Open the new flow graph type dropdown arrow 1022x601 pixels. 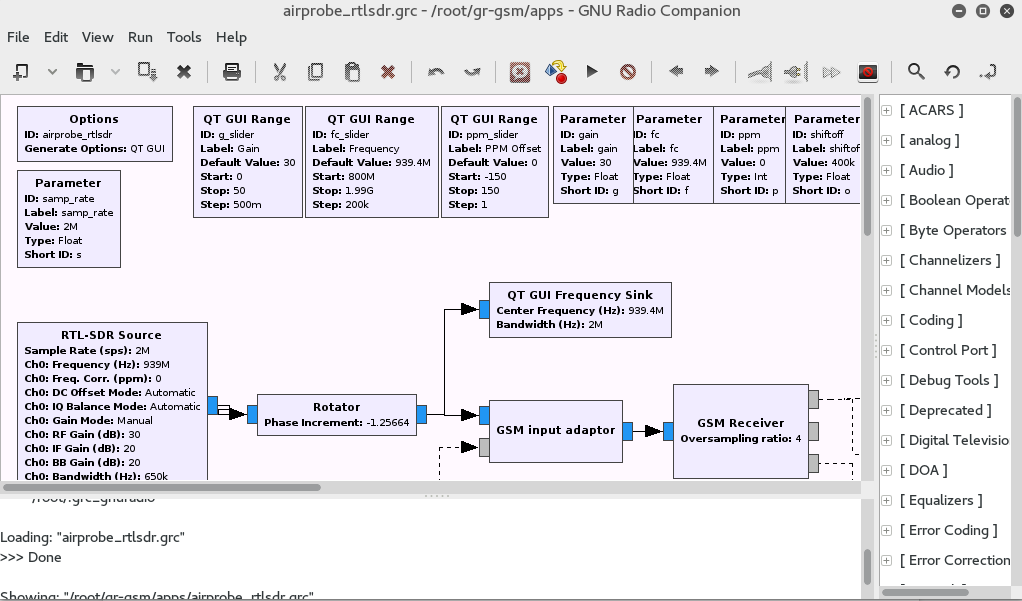tap(52, 72)
